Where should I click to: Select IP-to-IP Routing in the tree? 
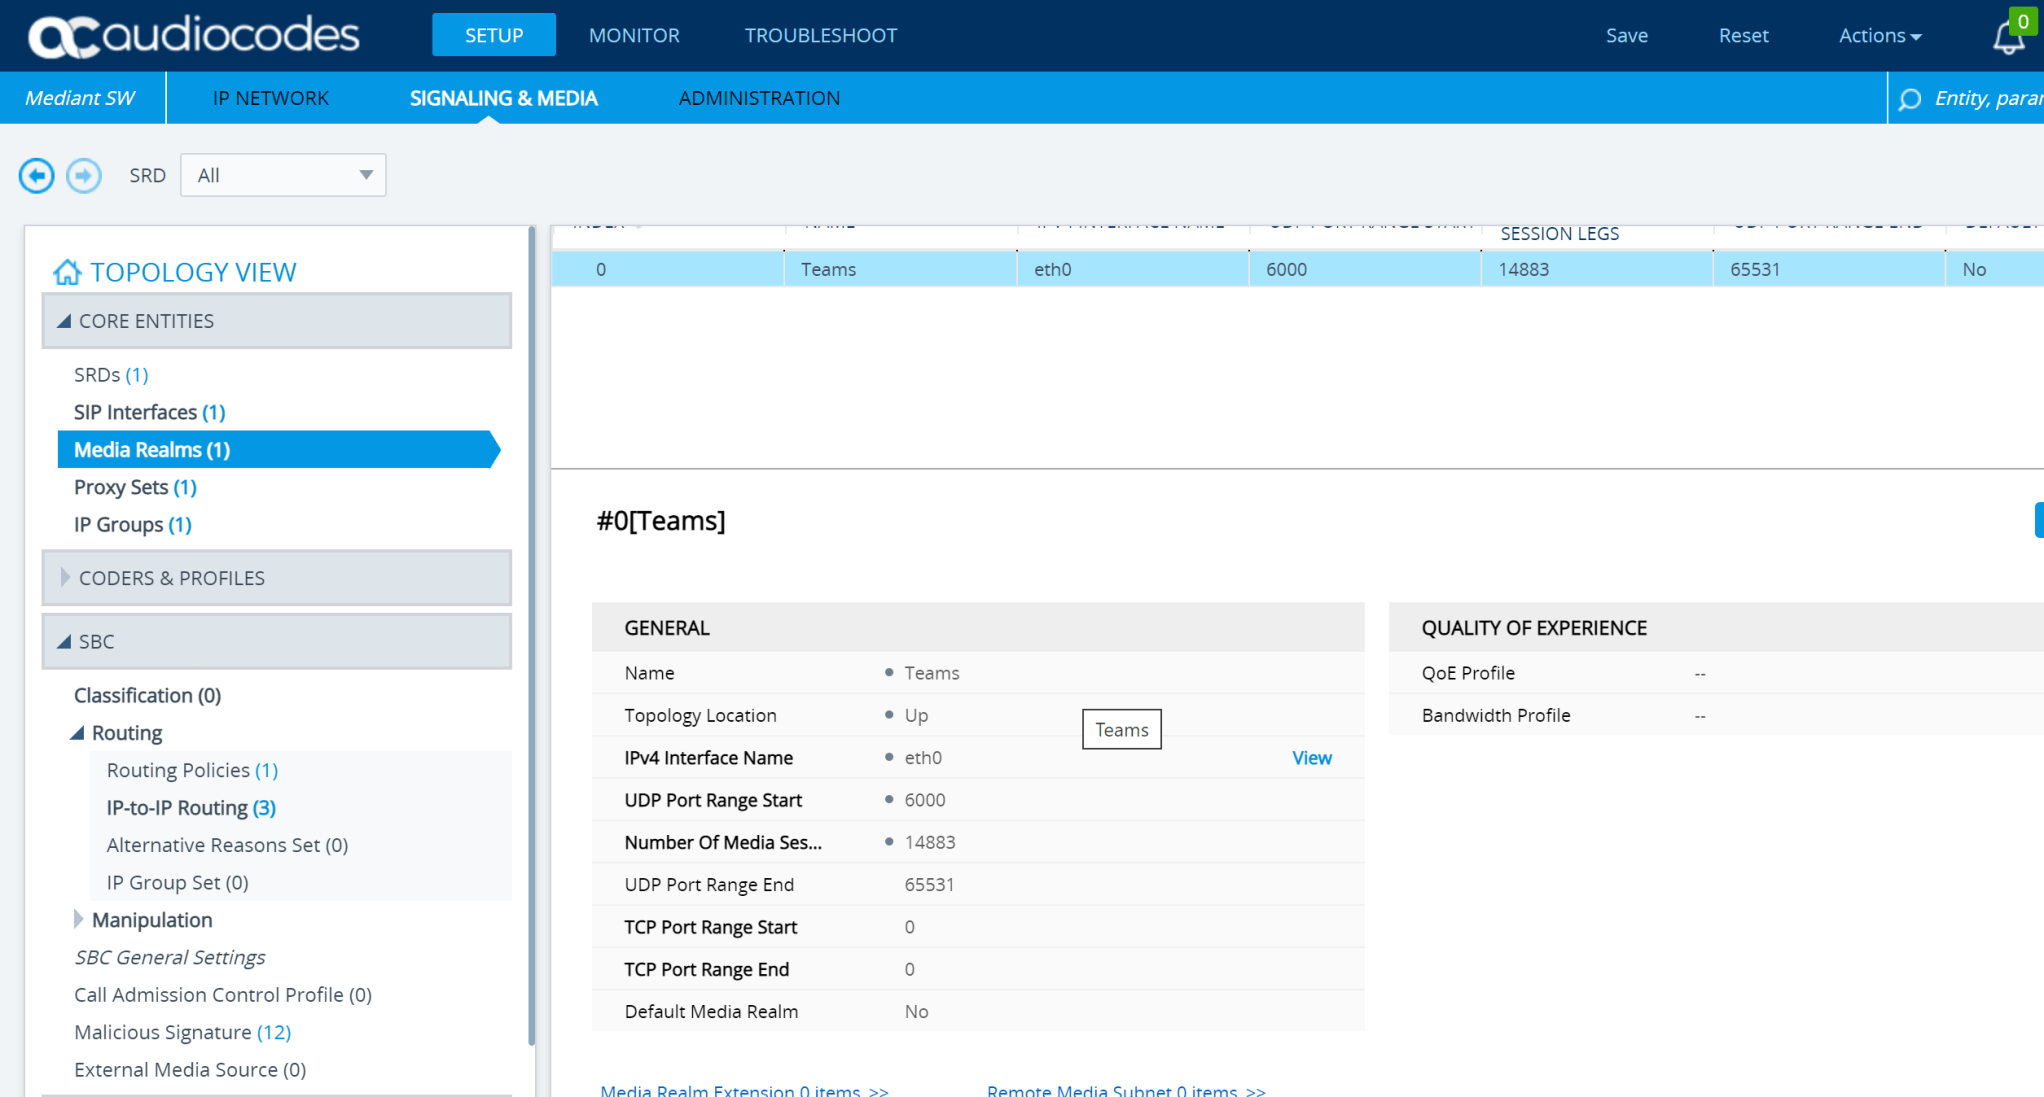pos(190,808)
